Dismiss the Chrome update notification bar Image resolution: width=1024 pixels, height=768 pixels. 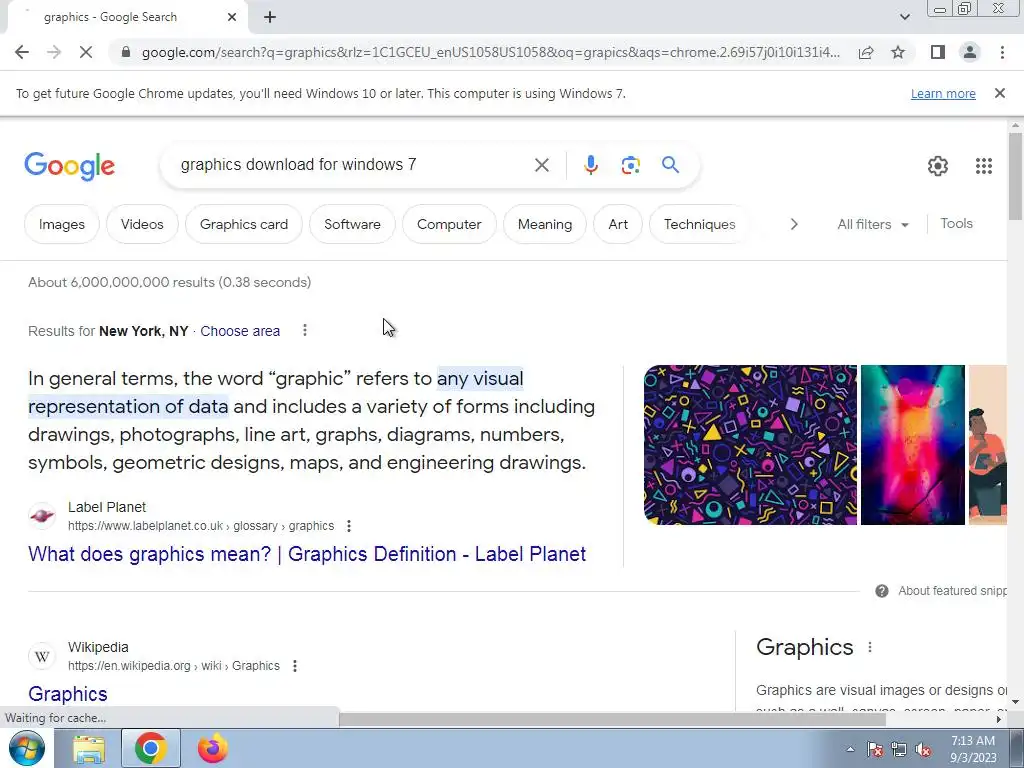[x=999, y=93]
